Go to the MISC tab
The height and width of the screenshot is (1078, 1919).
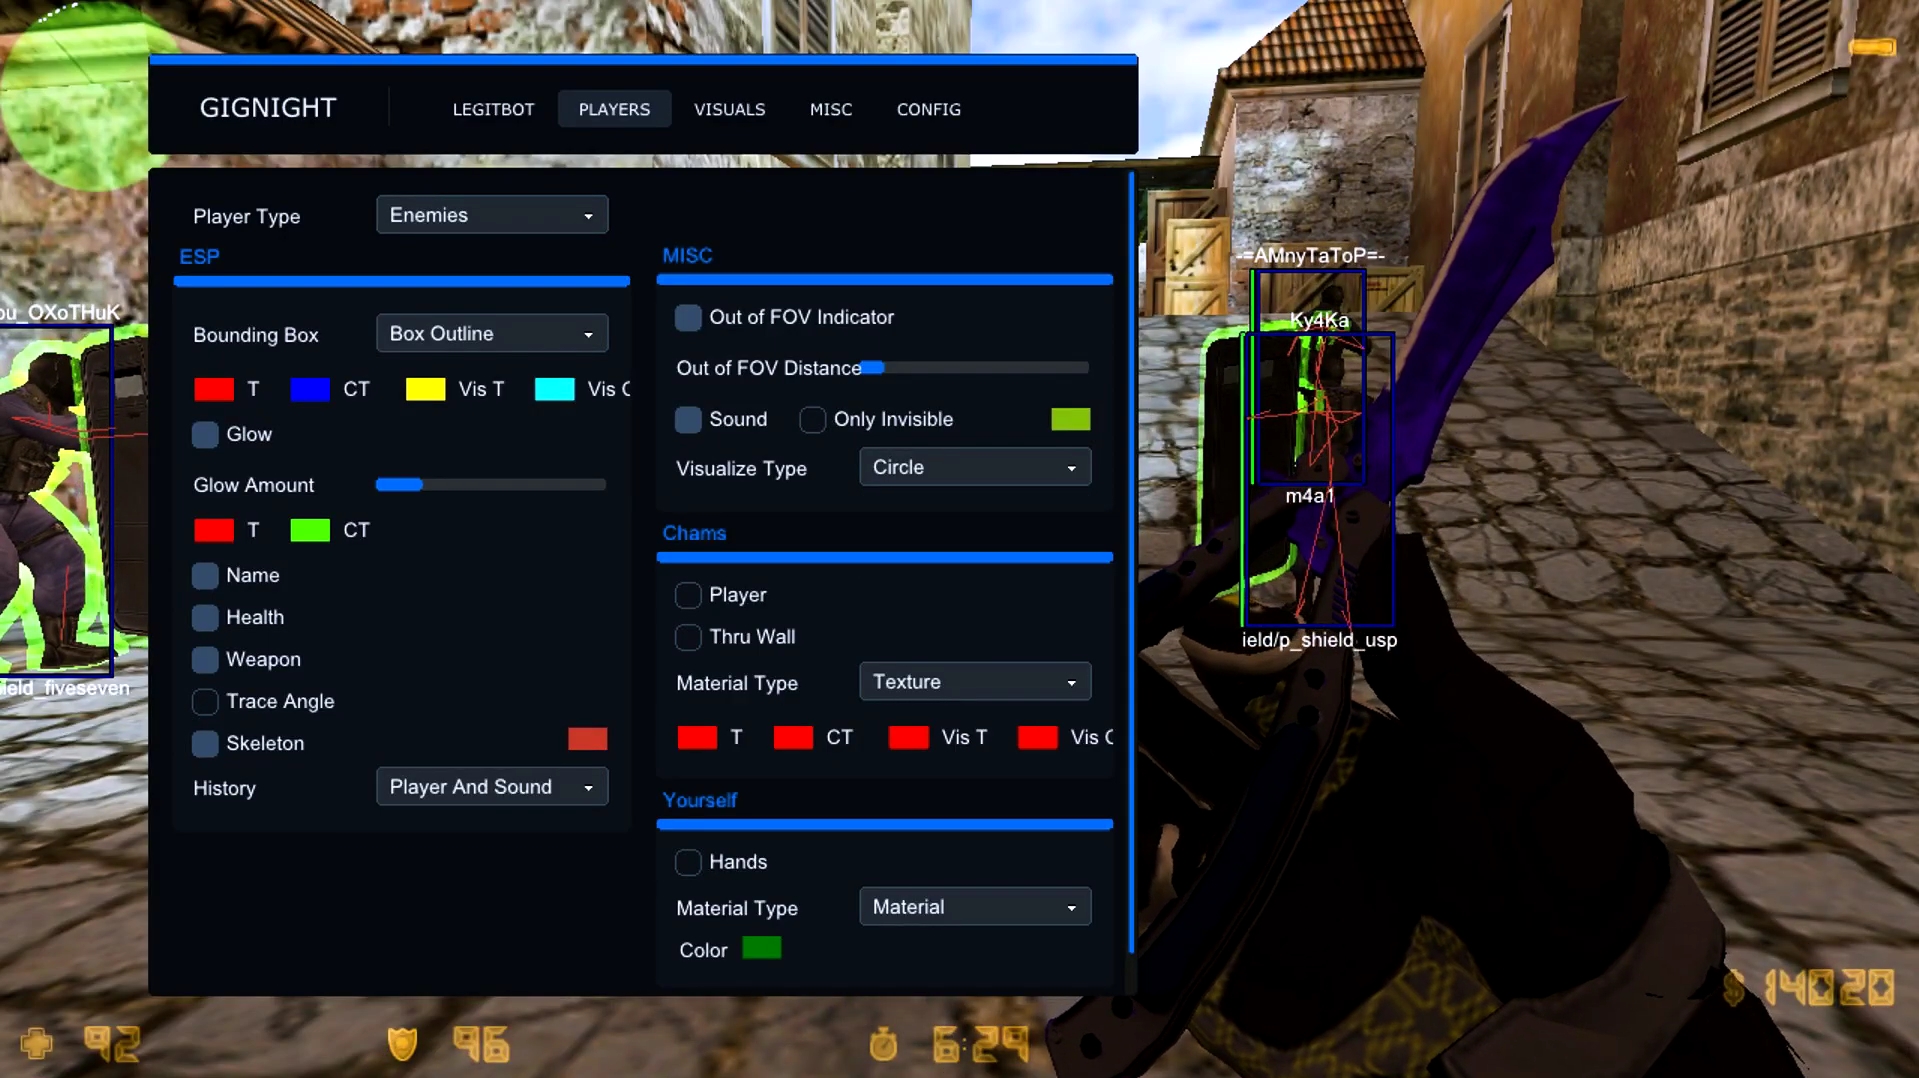(x=831, y=109)
